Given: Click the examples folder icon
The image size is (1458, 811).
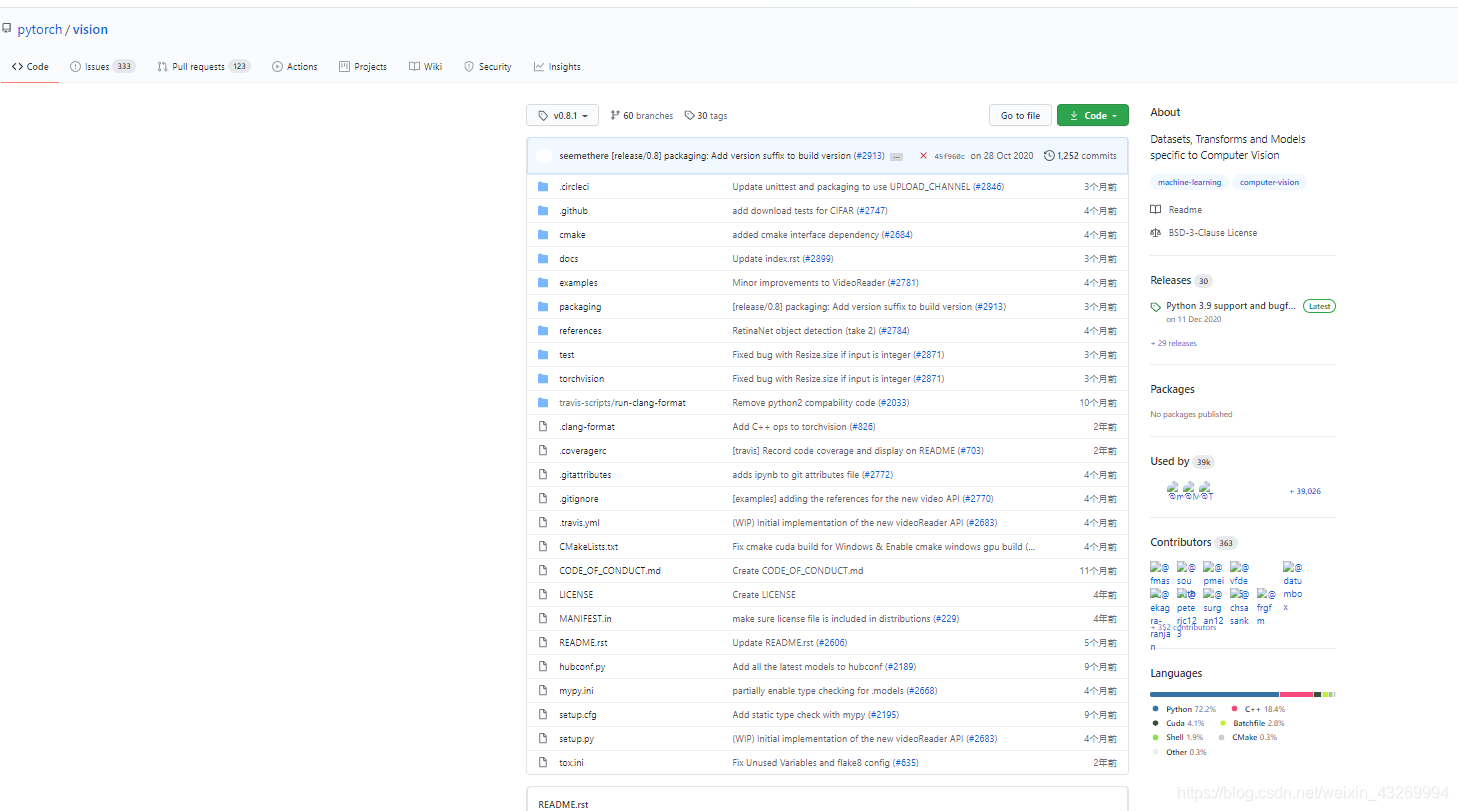Looking at the screenshot, I should pyautogui.click(x=543, y=283).
